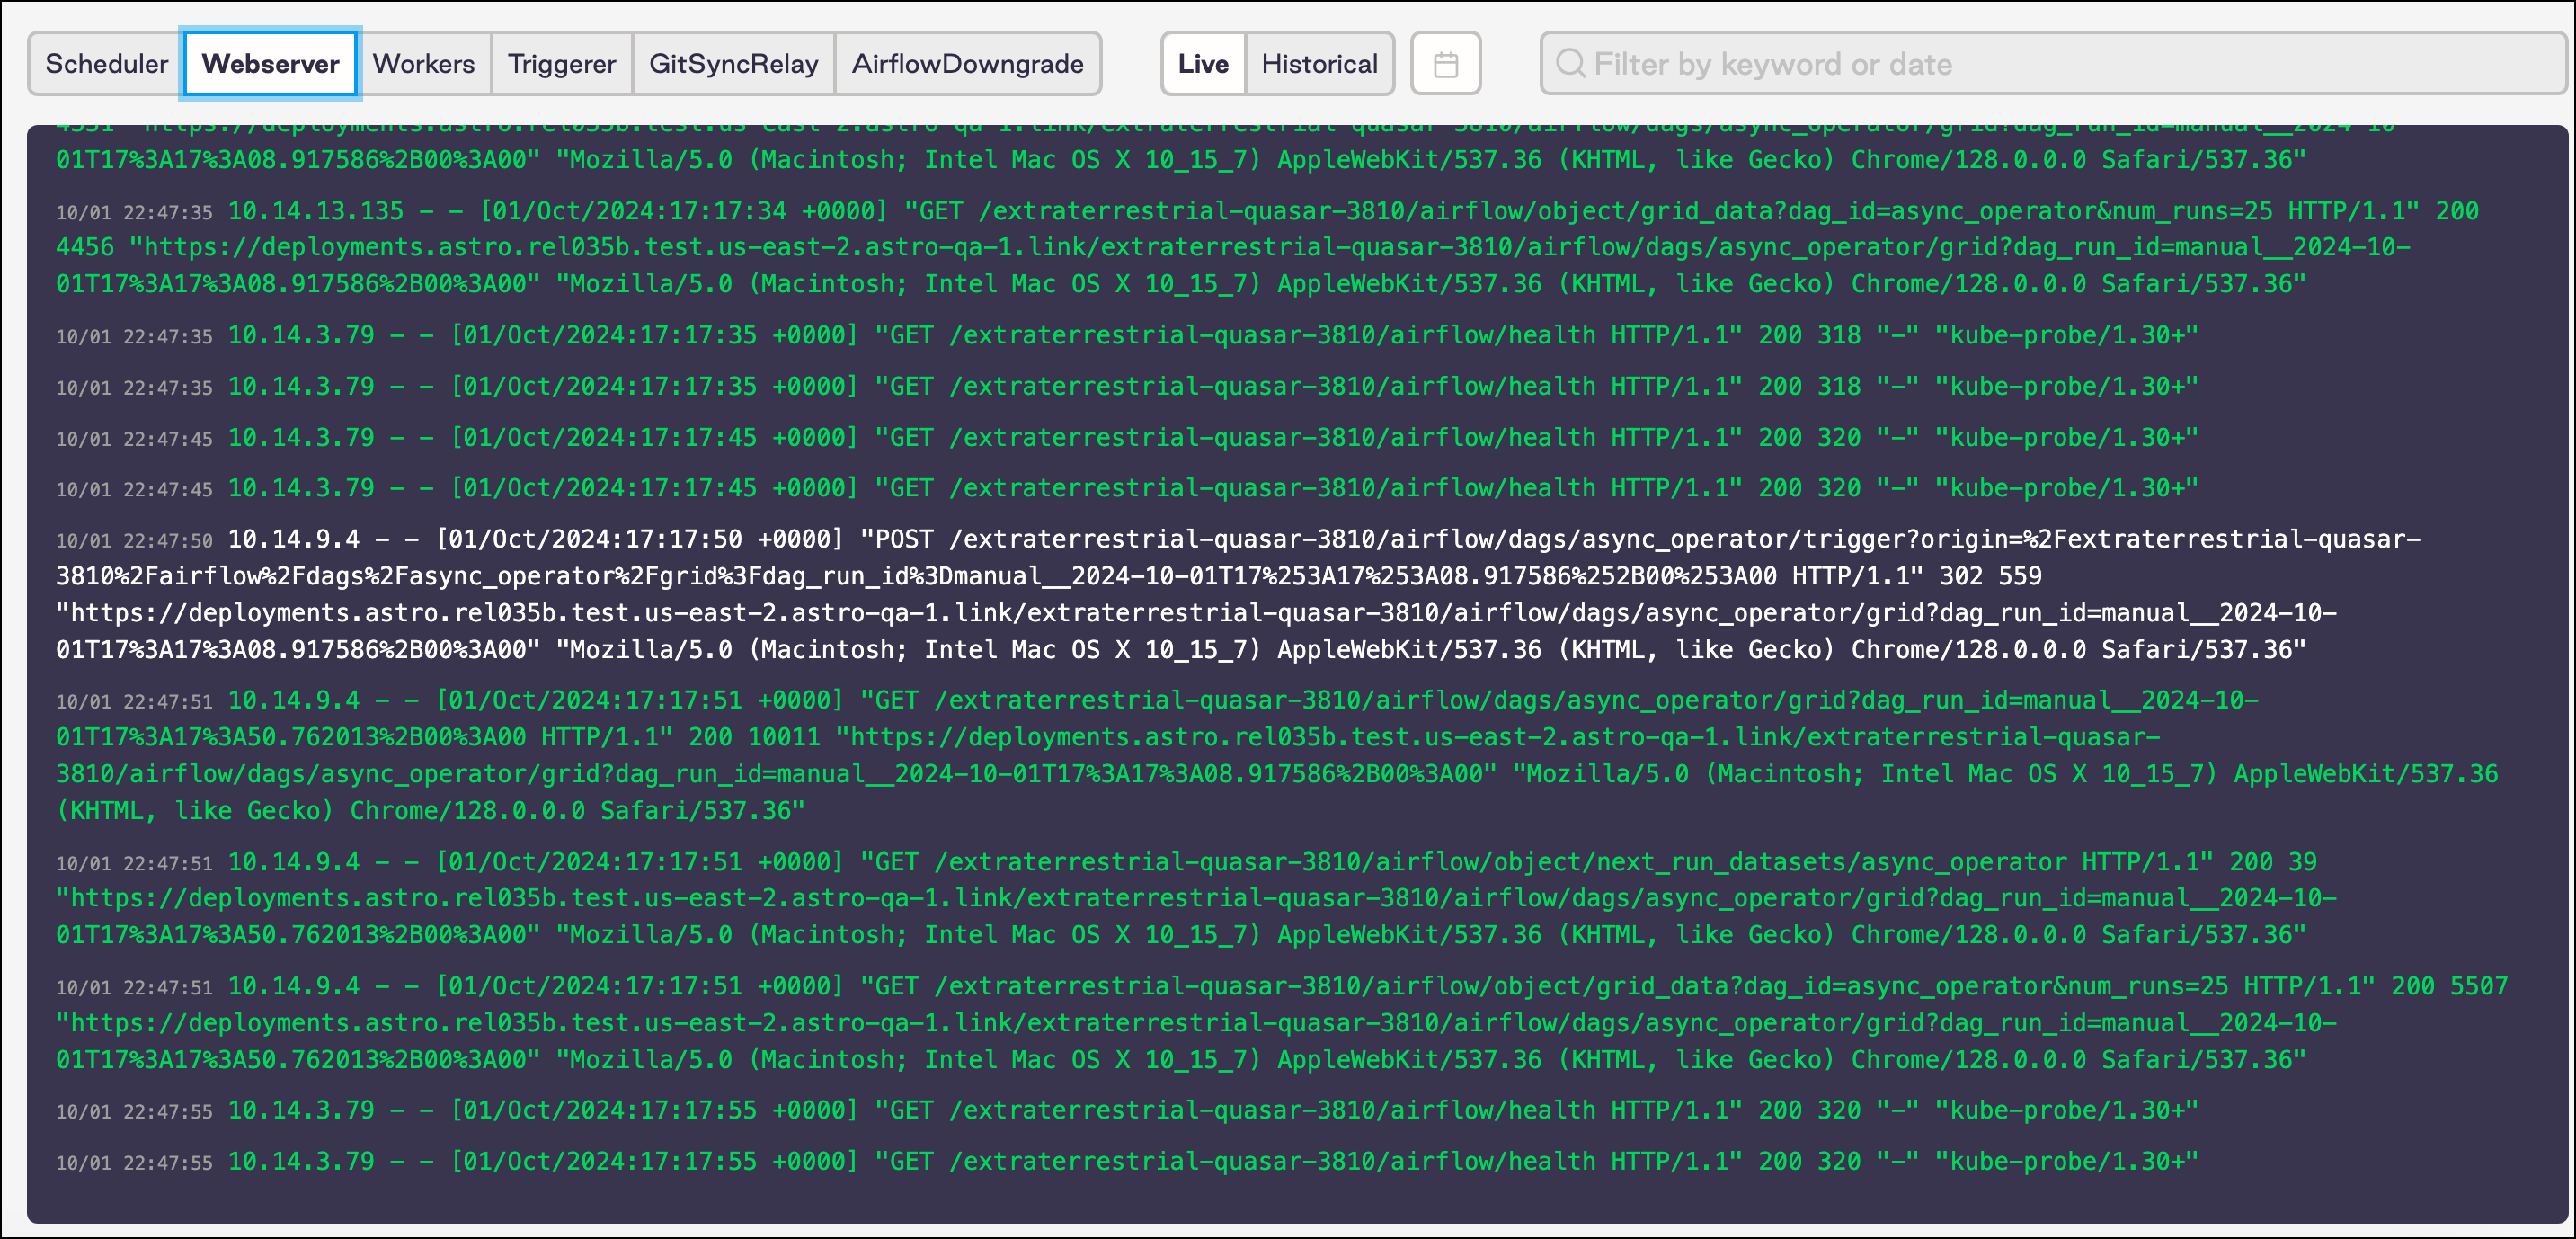Switch to Historical logs
2576x1239 pixels.
point(1319,64)
